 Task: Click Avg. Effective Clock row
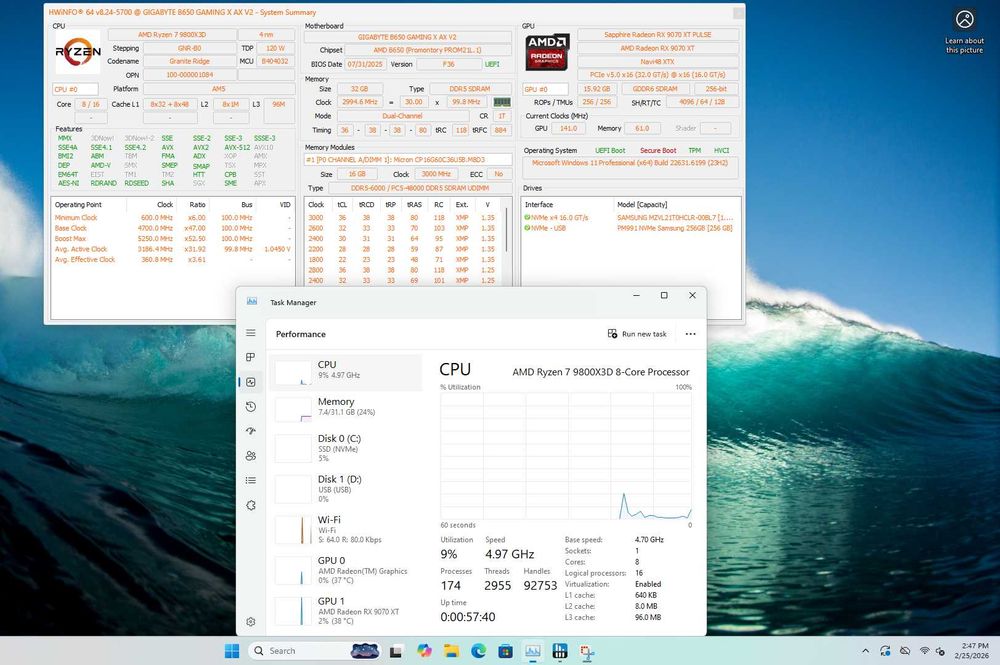coord(172,259)
